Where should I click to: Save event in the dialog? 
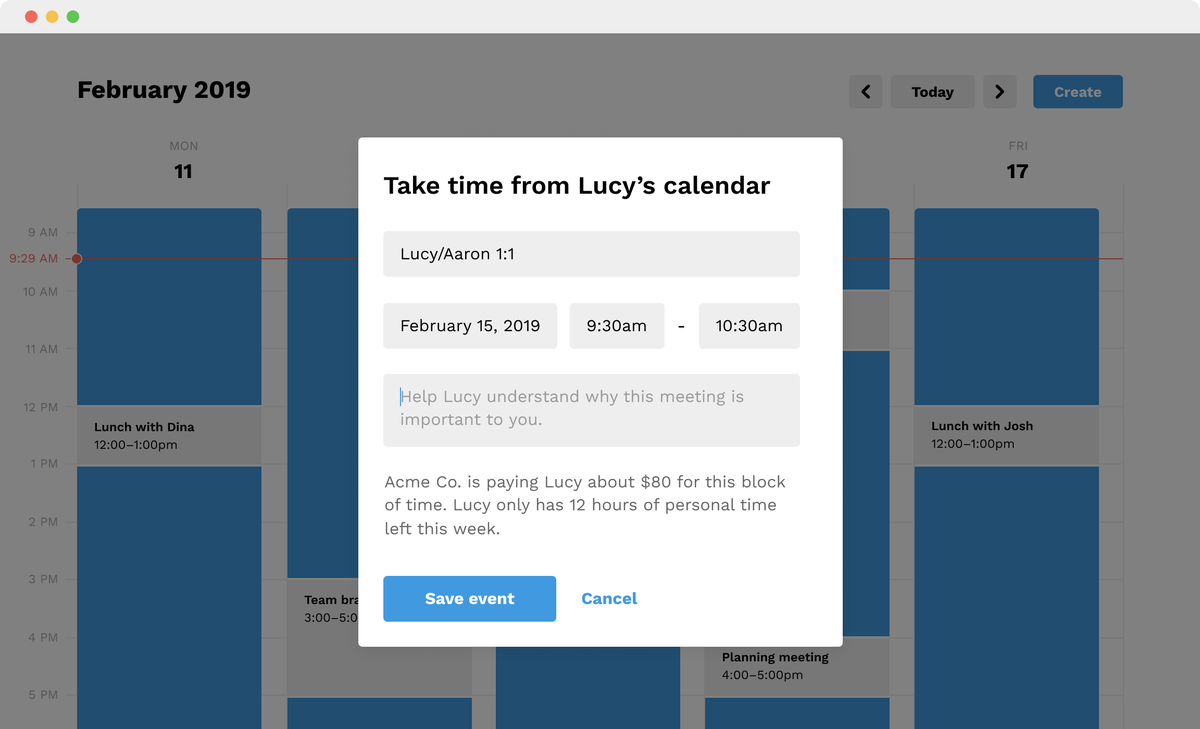coord(469,599)
